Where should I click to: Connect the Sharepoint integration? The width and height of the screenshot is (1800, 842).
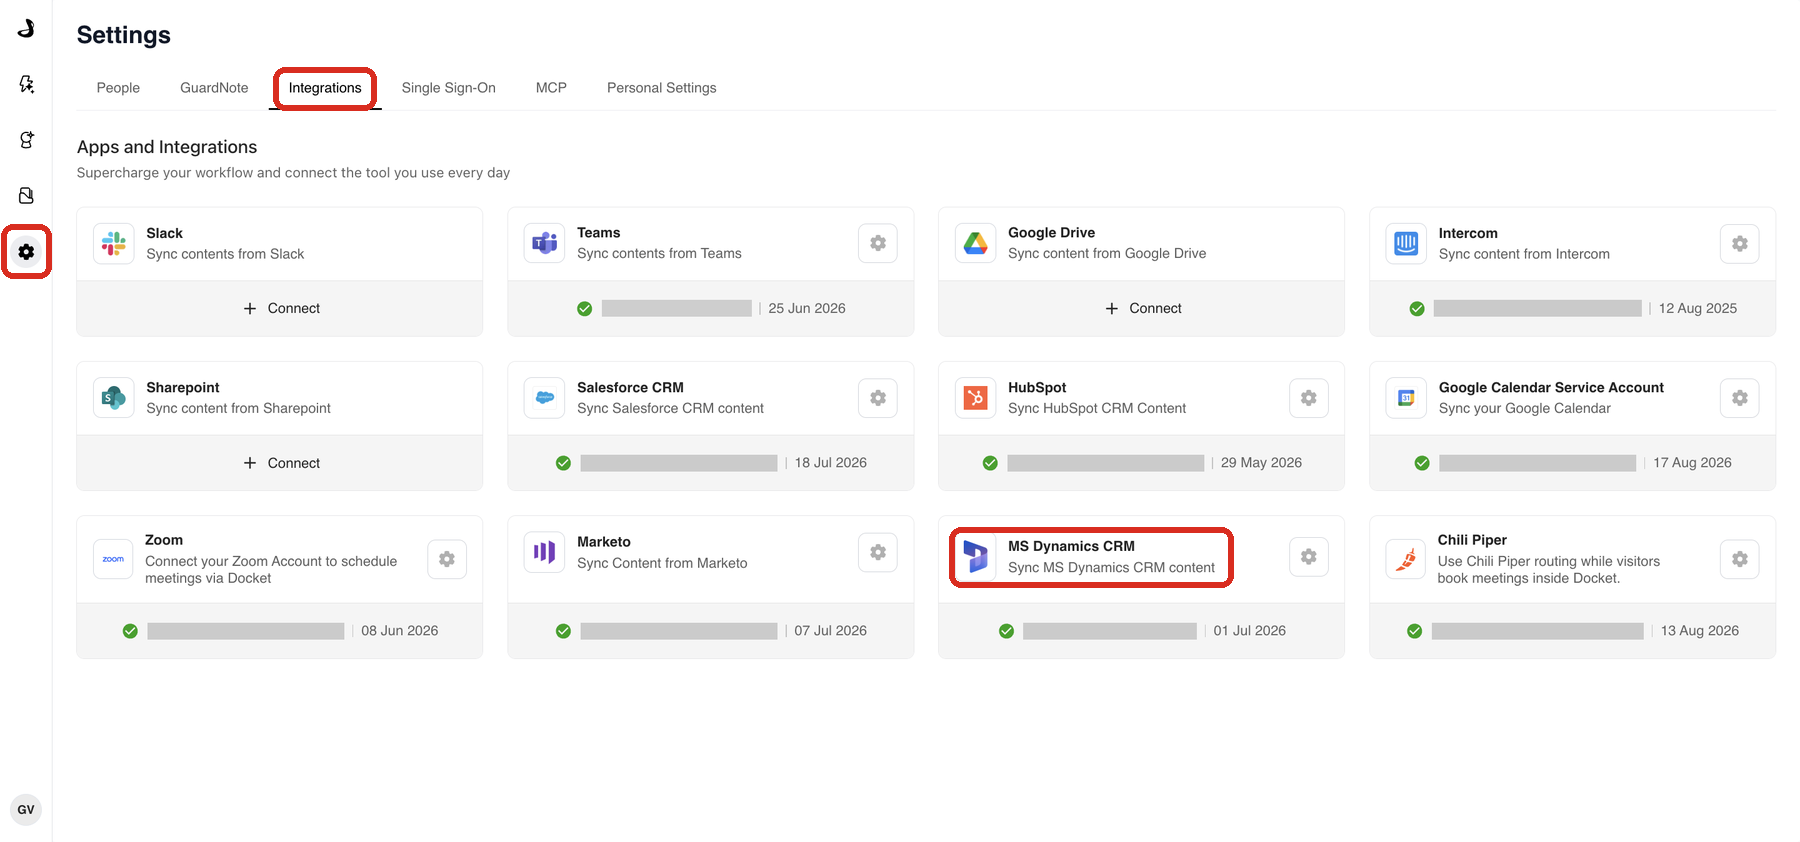[x=281, y=463]
